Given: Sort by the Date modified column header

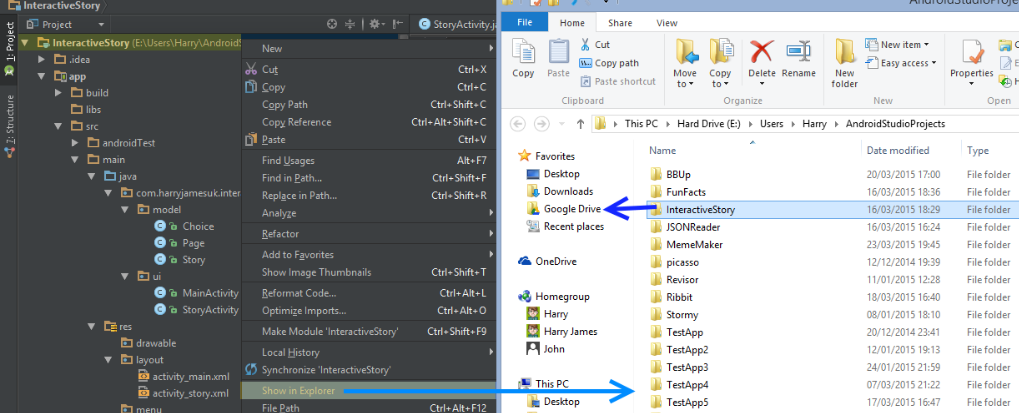Looking at the screenshot, I should pyautogui.click(x=897, y=150).
